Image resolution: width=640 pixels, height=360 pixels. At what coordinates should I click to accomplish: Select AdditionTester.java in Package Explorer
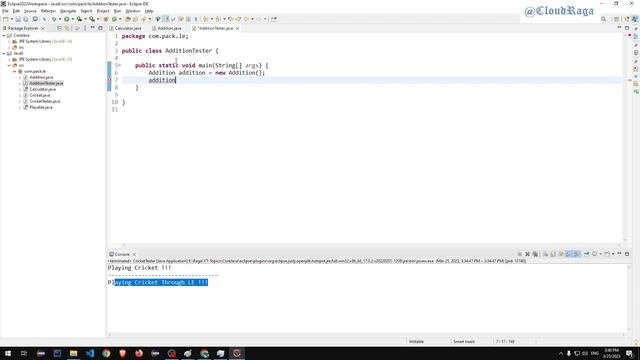coord(46,83)
